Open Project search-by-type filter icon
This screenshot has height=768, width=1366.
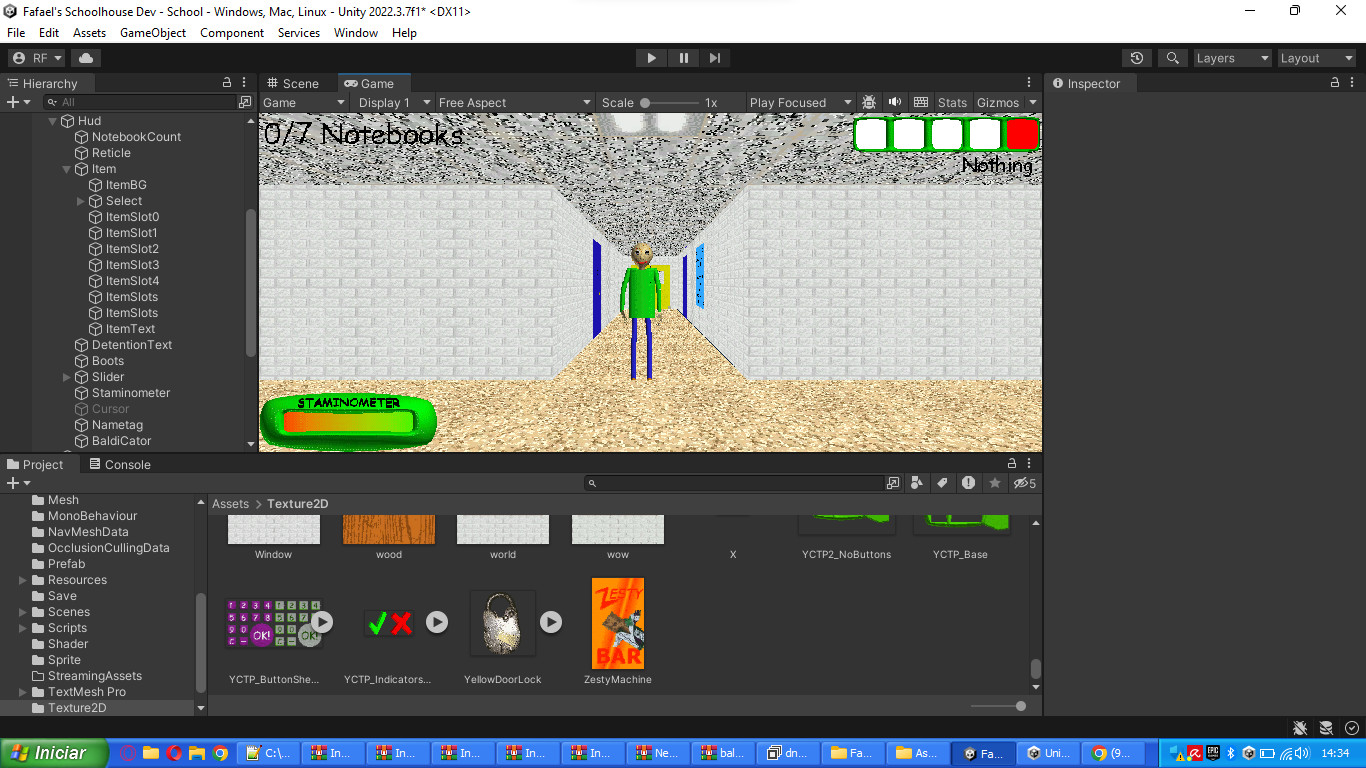[917, 483]
